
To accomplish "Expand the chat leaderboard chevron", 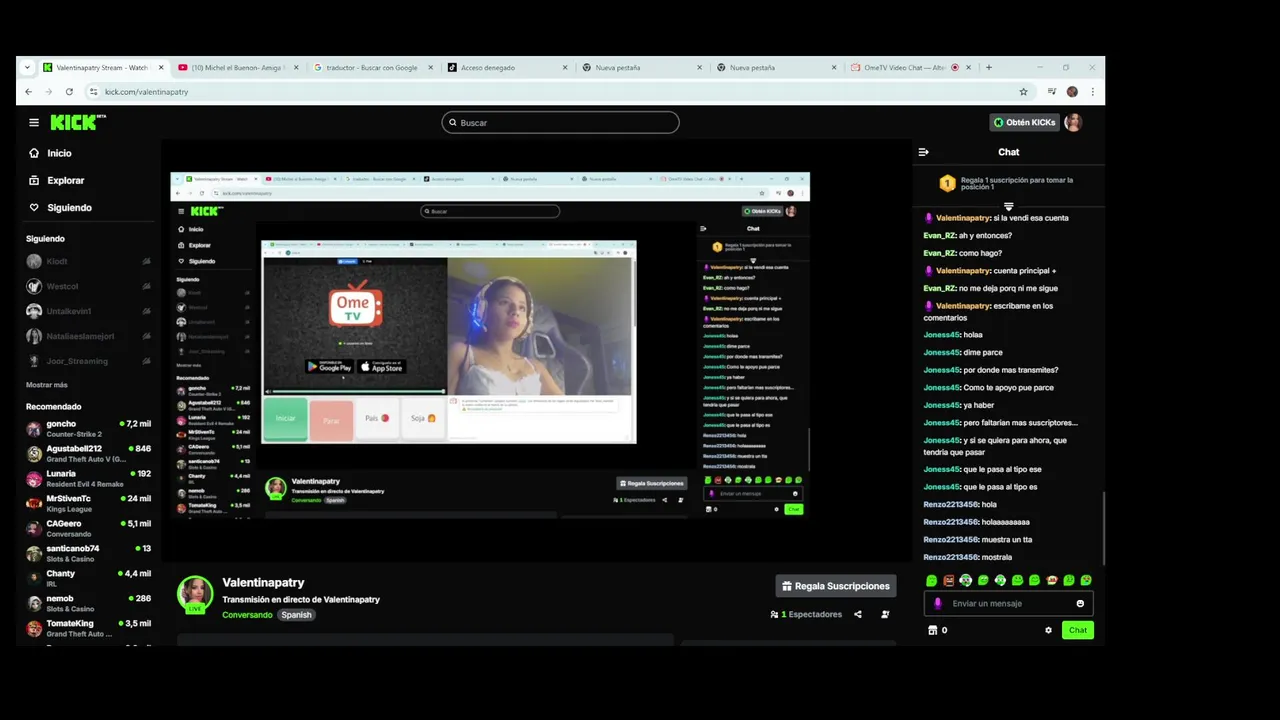I will [x=1008, y=207].
